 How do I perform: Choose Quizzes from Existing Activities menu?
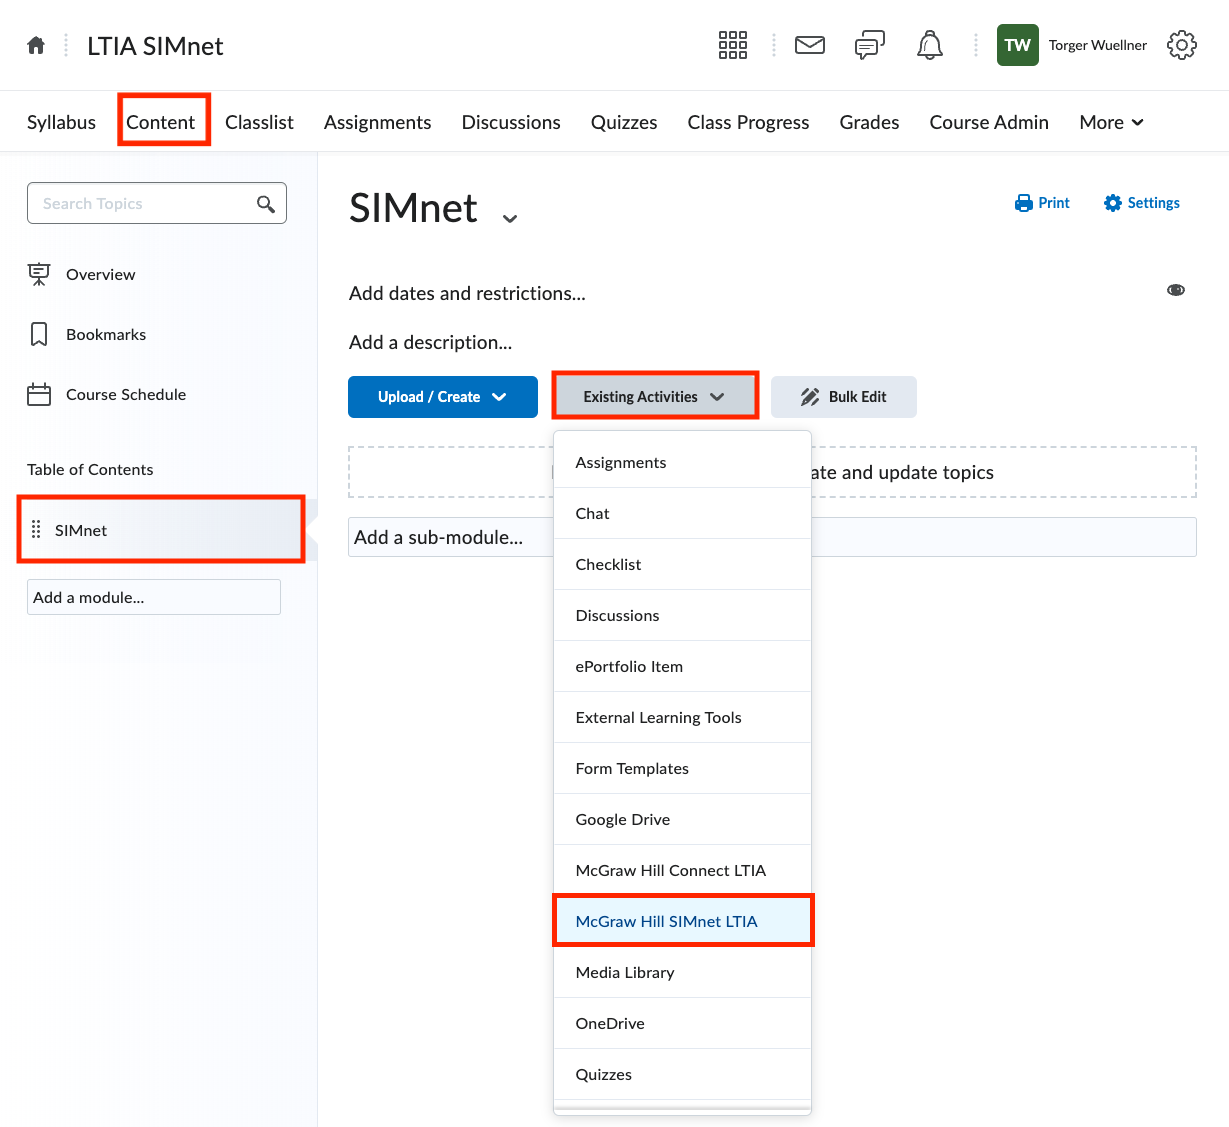pos(682,1074)
